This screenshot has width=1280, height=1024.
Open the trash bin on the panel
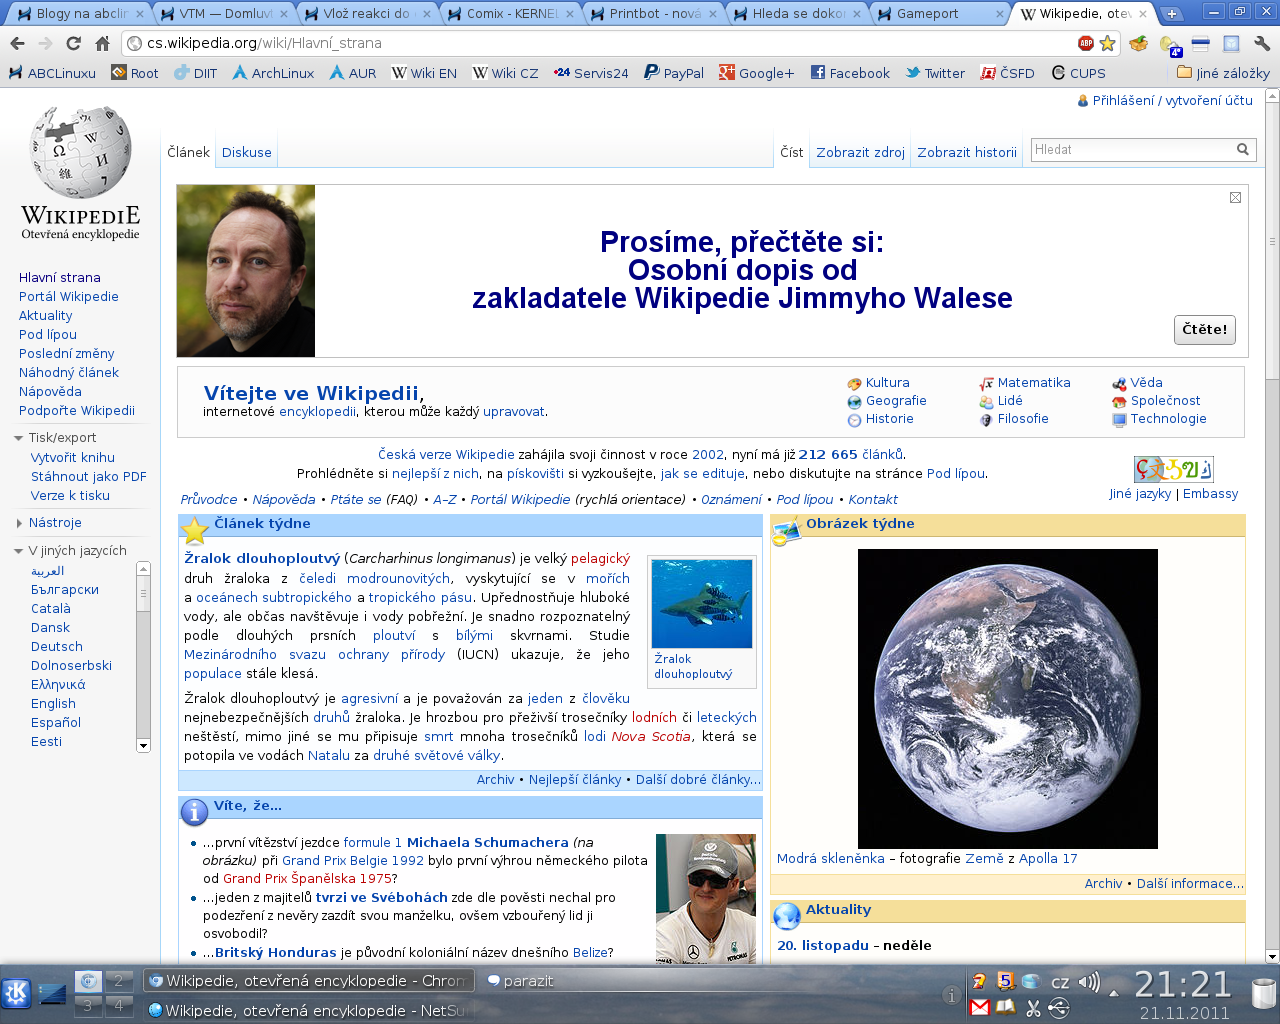pyautogui.click(x=1264, y=994)
